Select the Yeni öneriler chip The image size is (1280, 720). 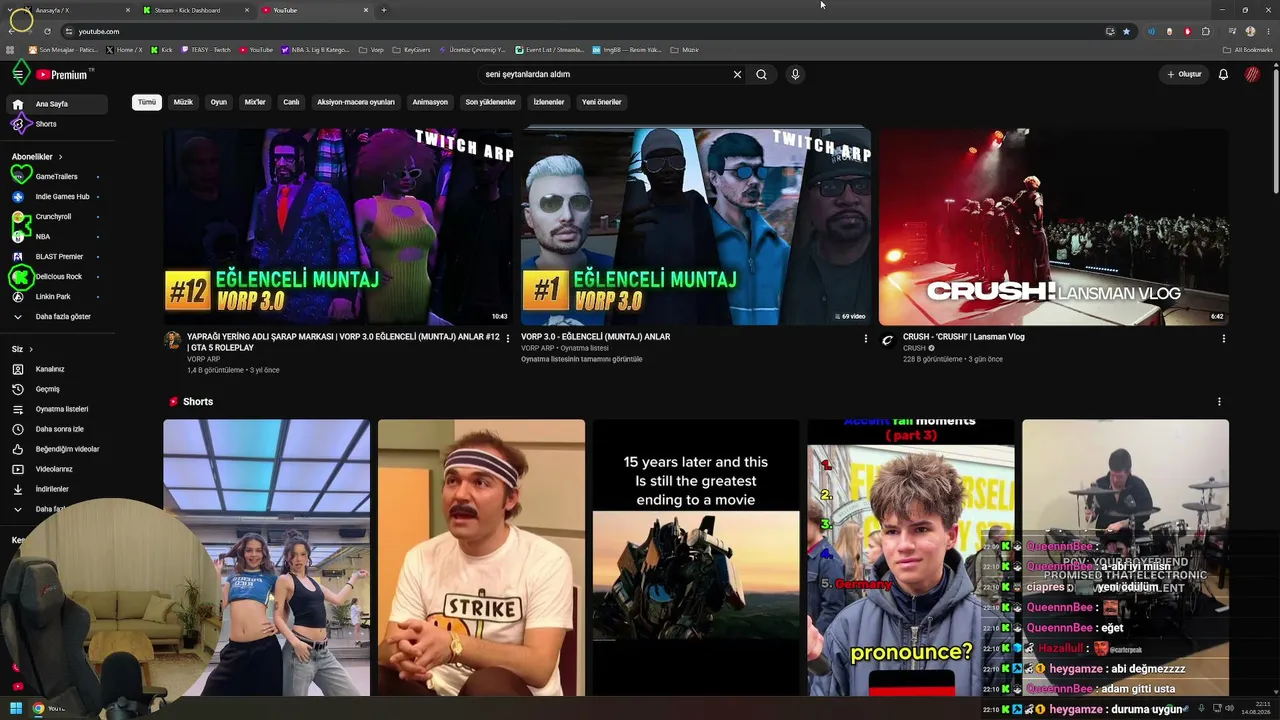click(602, 102)
